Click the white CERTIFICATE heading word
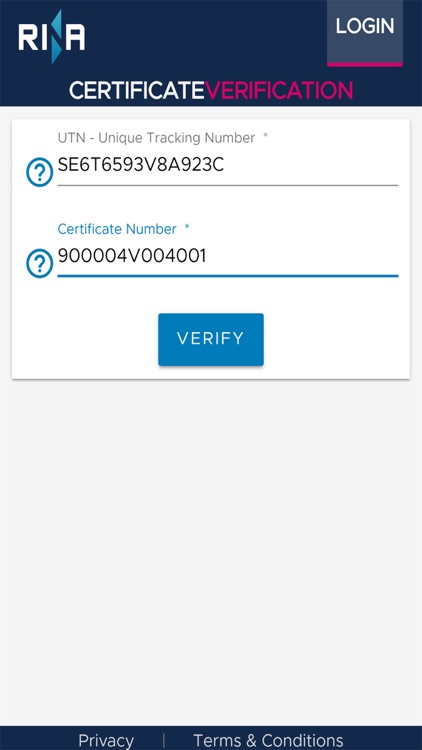Screen dimensions: 422x750 137,90
